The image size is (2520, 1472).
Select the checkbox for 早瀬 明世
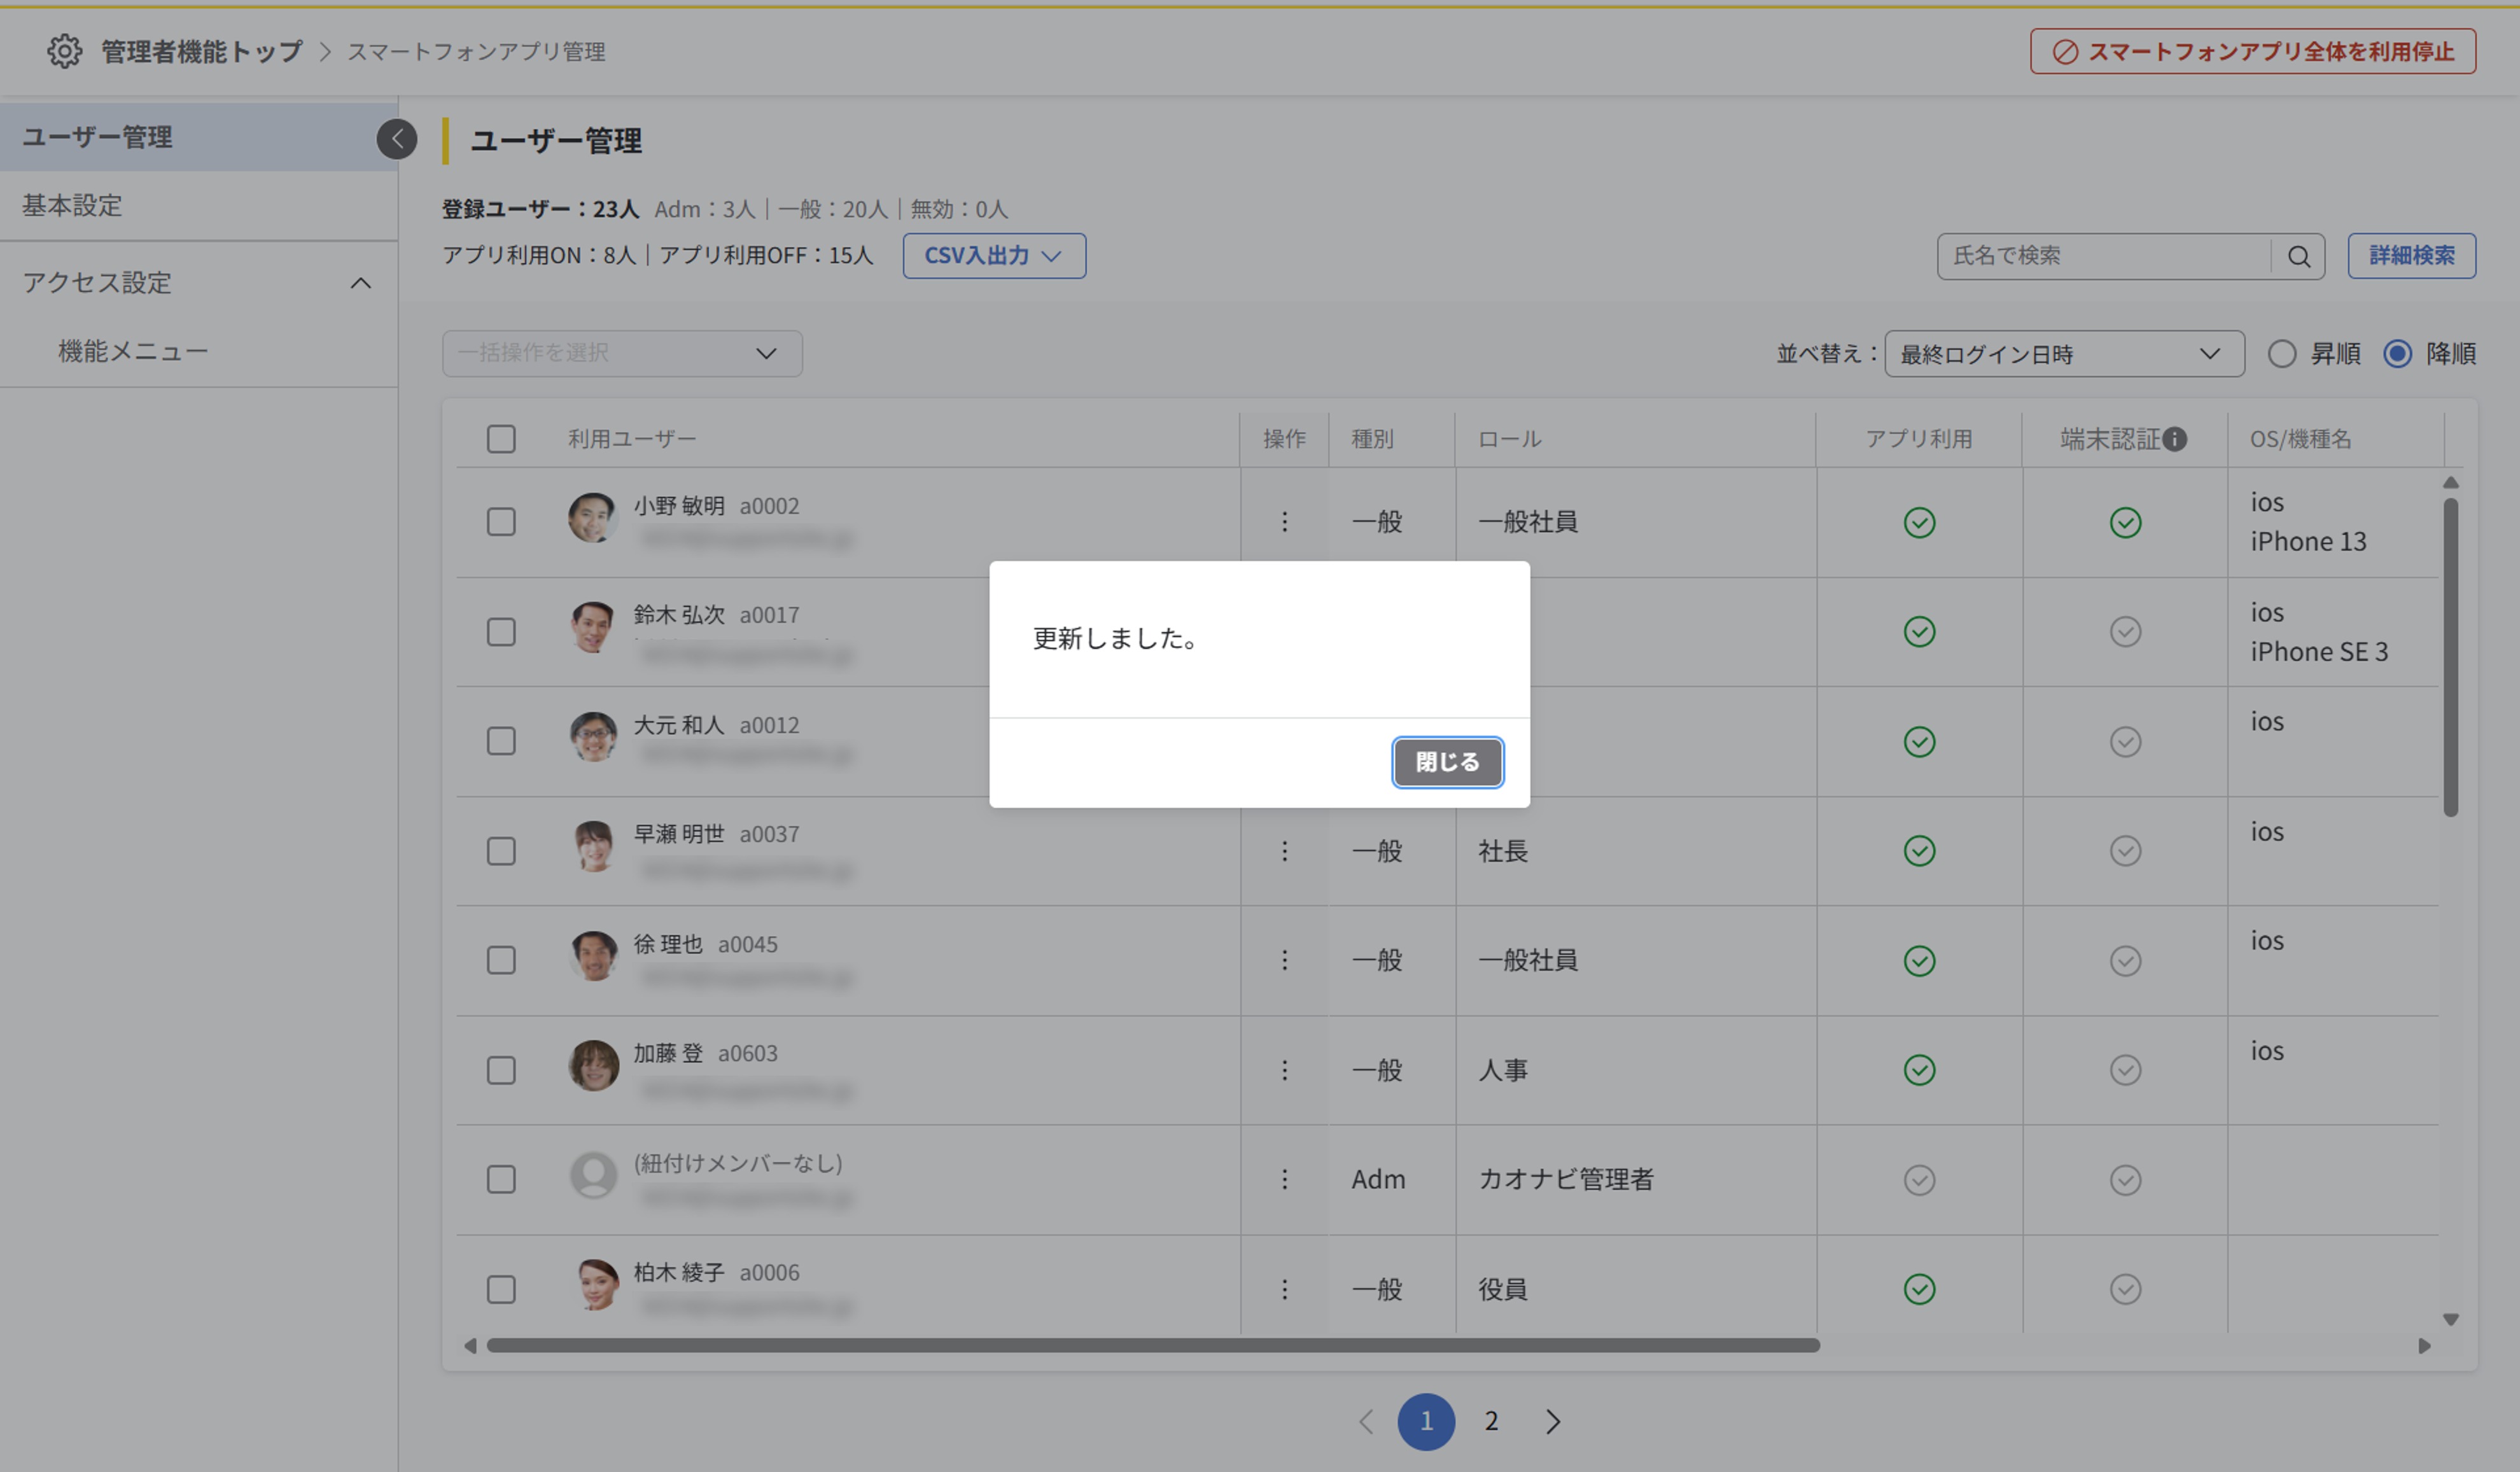click(x=501, y=851)
